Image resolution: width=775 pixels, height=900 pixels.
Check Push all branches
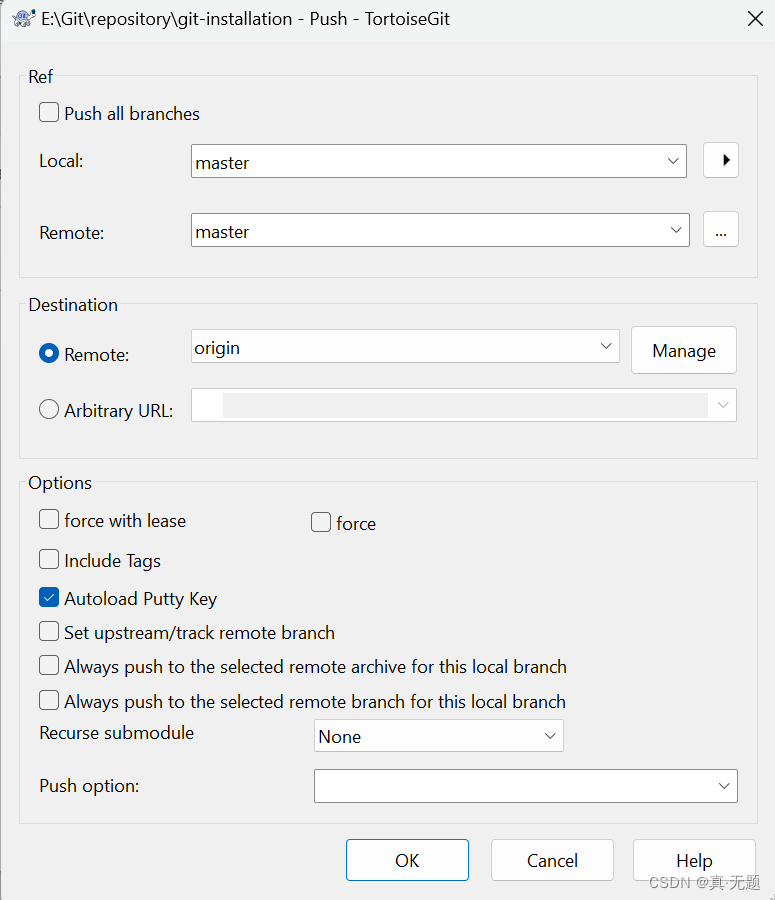point(48,112)
